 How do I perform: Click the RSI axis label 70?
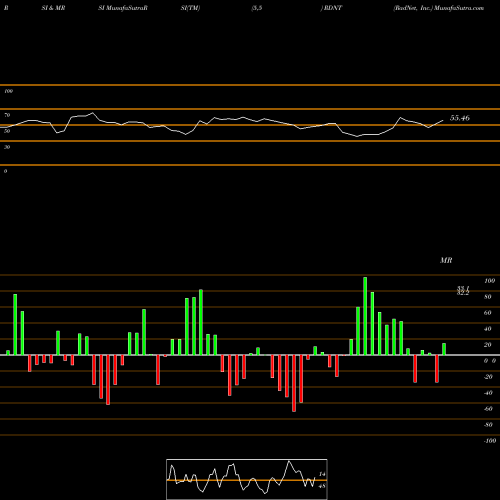[7, 115]
